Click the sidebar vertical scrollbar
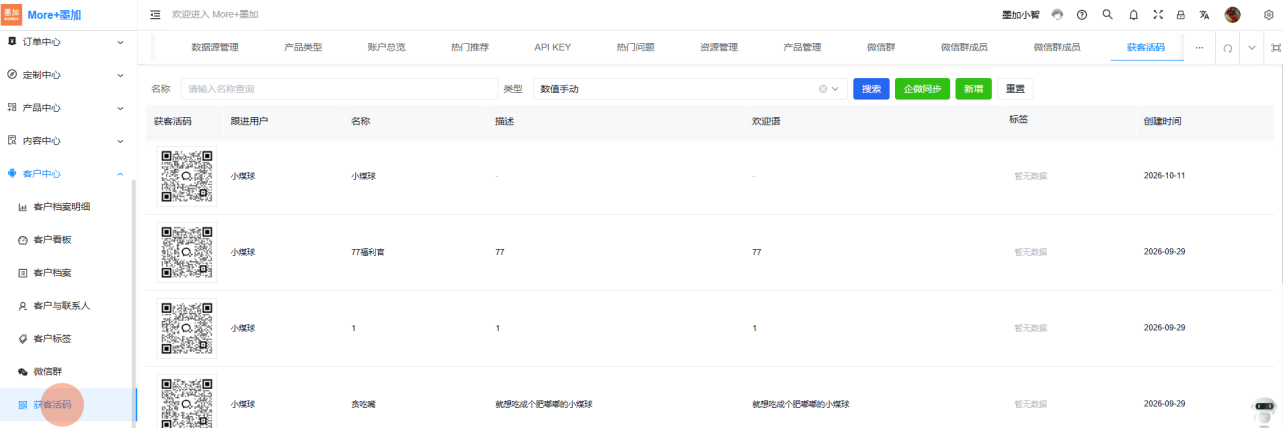The image size is (1283, 428). click(134, 300)
